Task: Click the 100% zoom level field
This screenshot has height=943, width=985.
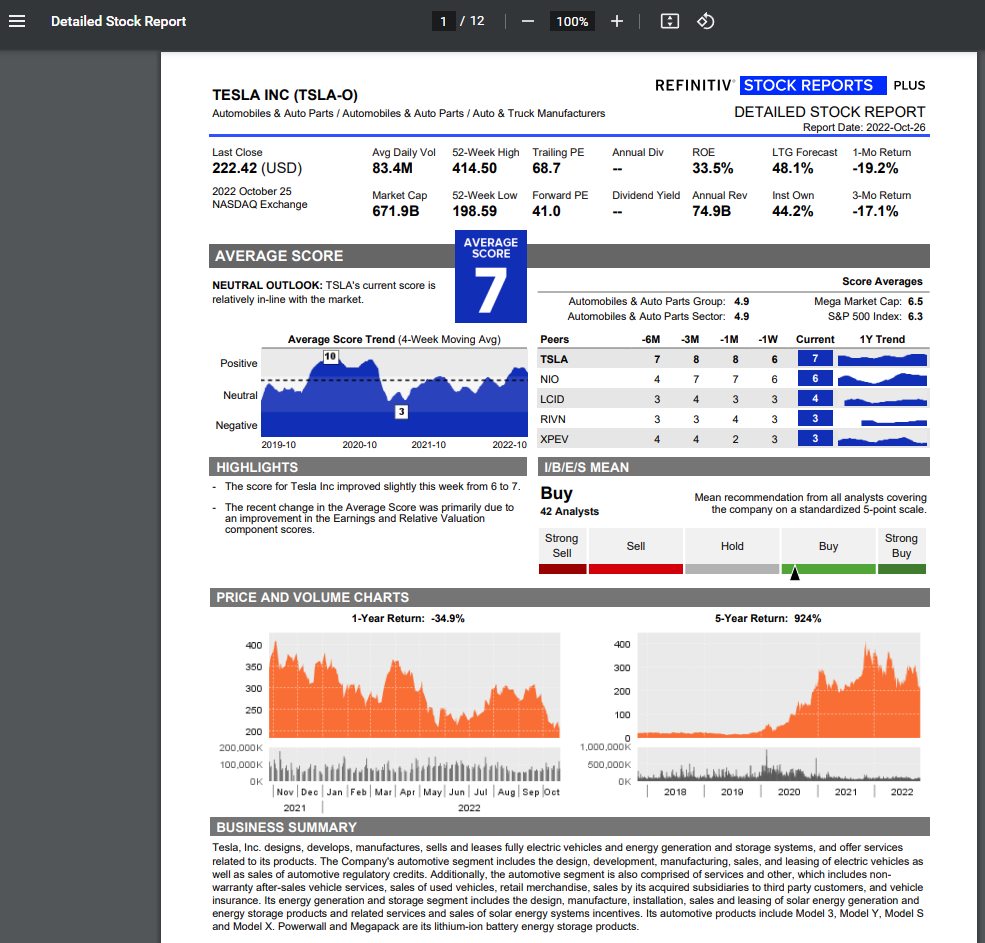Action: 572,21
